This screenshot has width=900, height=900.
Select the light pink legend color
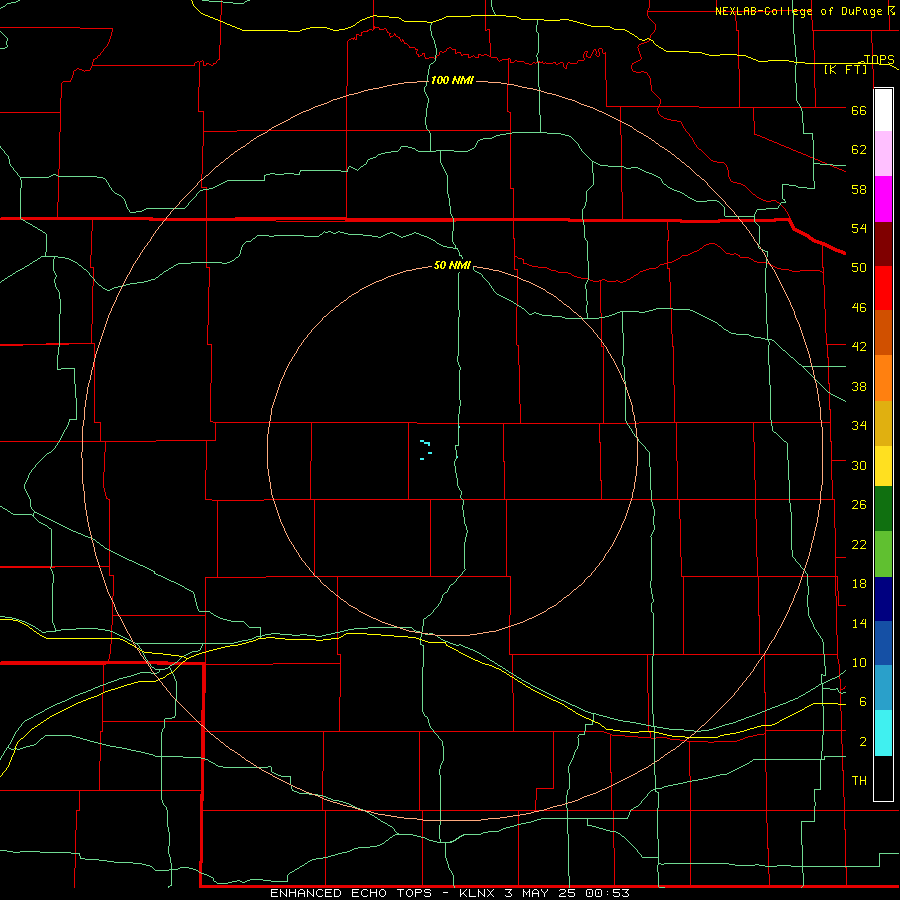click(x=883, y=154)
